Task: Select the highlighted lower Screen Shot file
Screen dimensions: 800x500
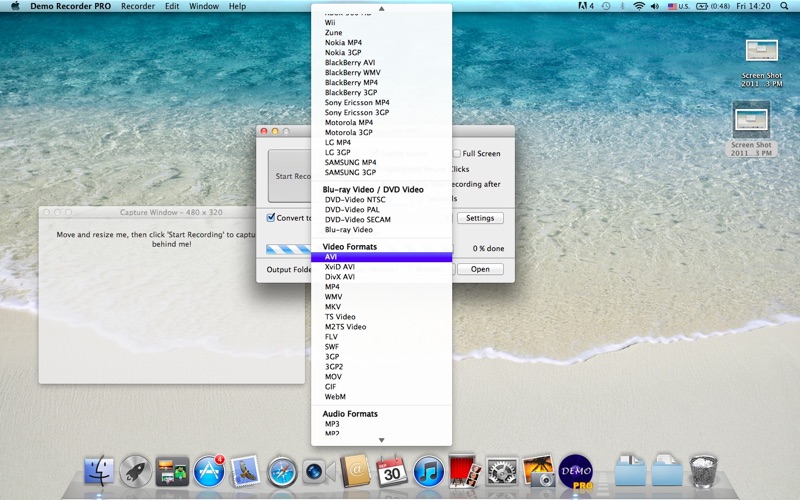Action: [751, 129]
